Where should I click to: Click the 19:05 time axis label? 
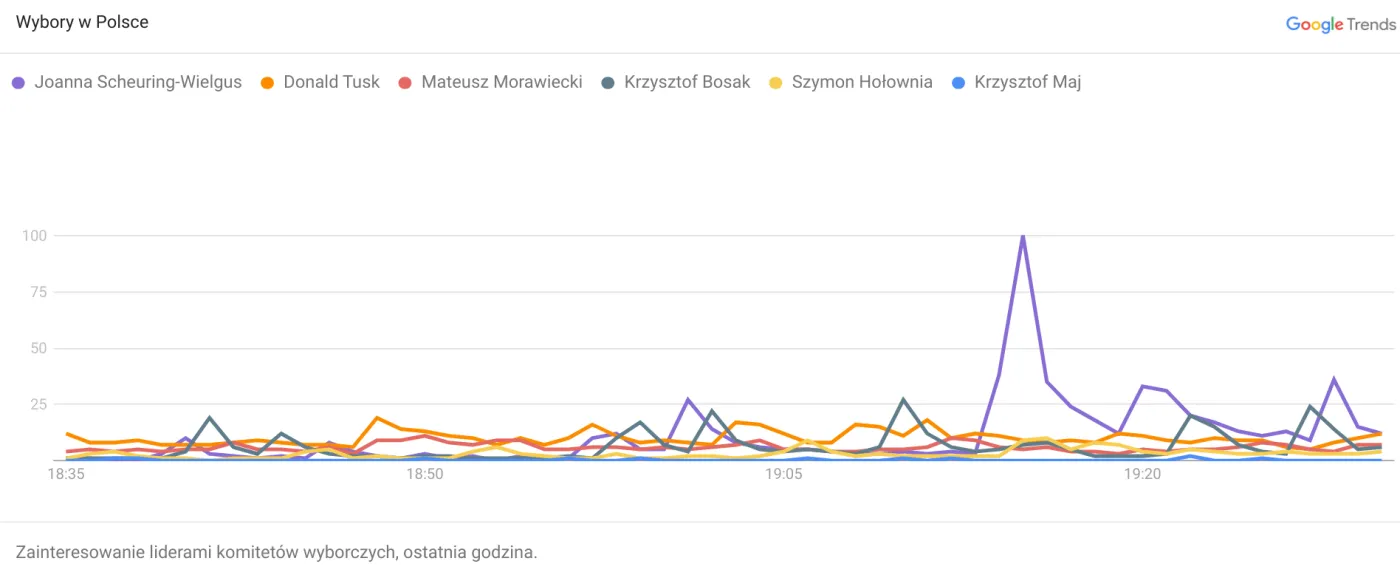pyautogui.click(x=784, y=475)
